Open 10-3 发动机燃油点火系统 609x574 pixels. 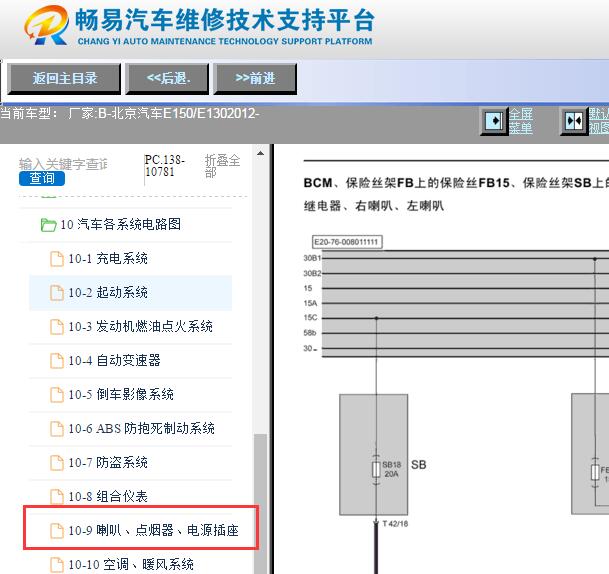pyautogui.click(x=141, y=326)
